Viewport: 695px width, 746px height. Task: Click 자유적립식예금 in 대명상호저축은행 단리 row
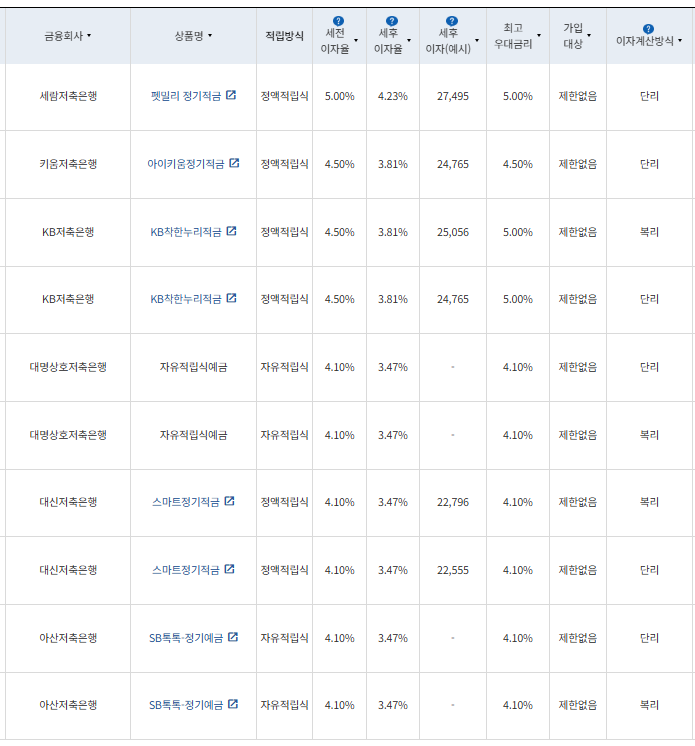193,367
